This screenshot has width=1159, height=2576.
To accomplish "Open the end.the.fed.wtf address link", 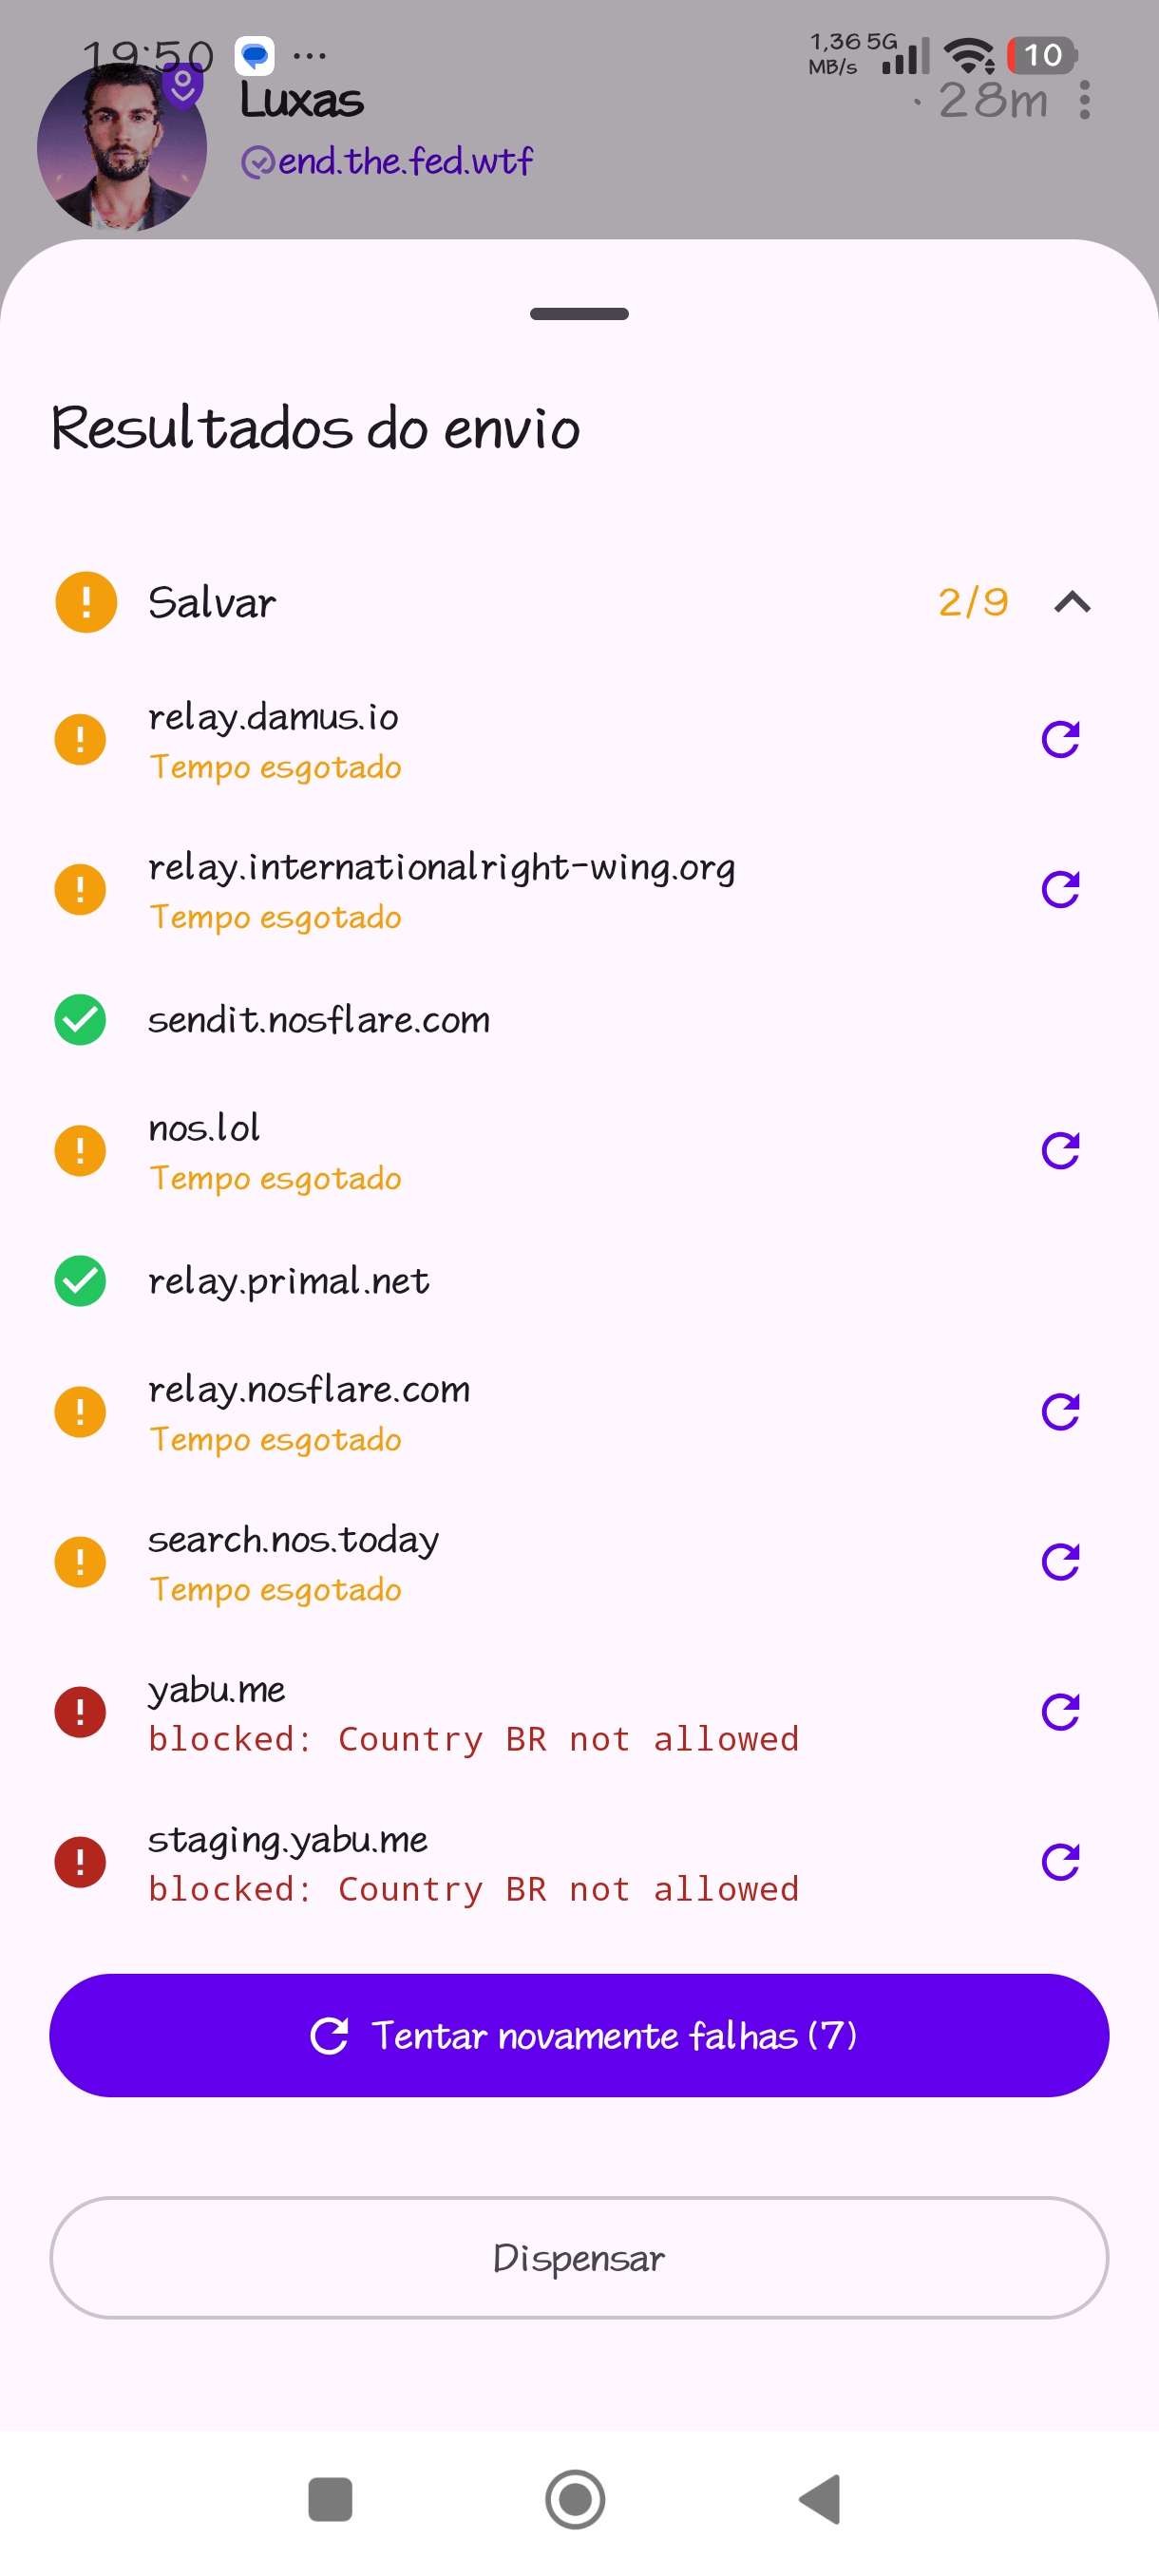I will point(388,161).
